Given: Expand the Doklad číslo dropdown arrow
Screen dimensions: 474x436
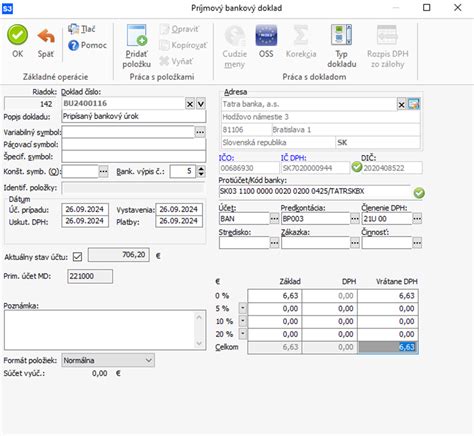Looking at the screenshot, I should [x=201, y=104].
